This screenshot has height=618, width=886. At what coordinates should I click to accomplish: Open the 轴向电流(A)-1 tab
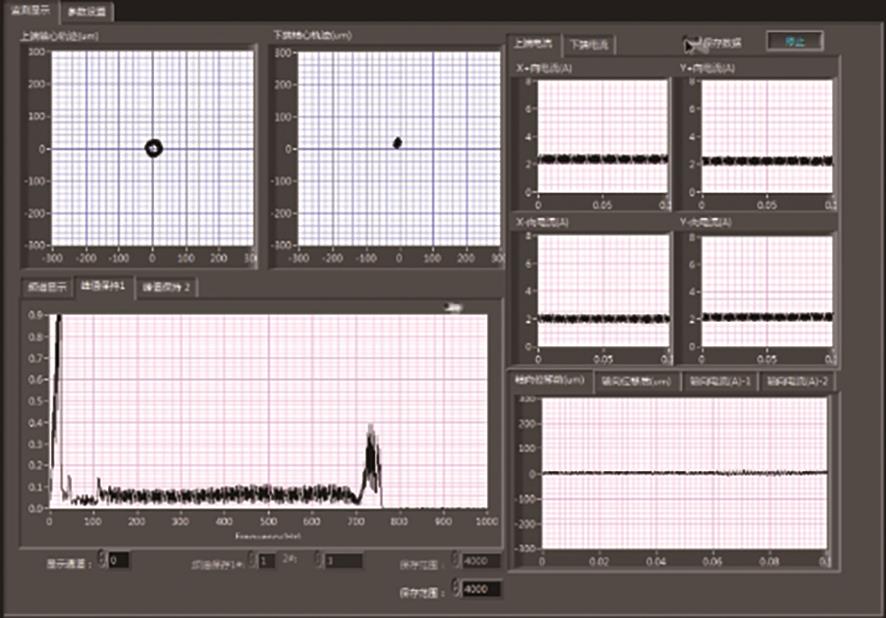coord(718,381)
